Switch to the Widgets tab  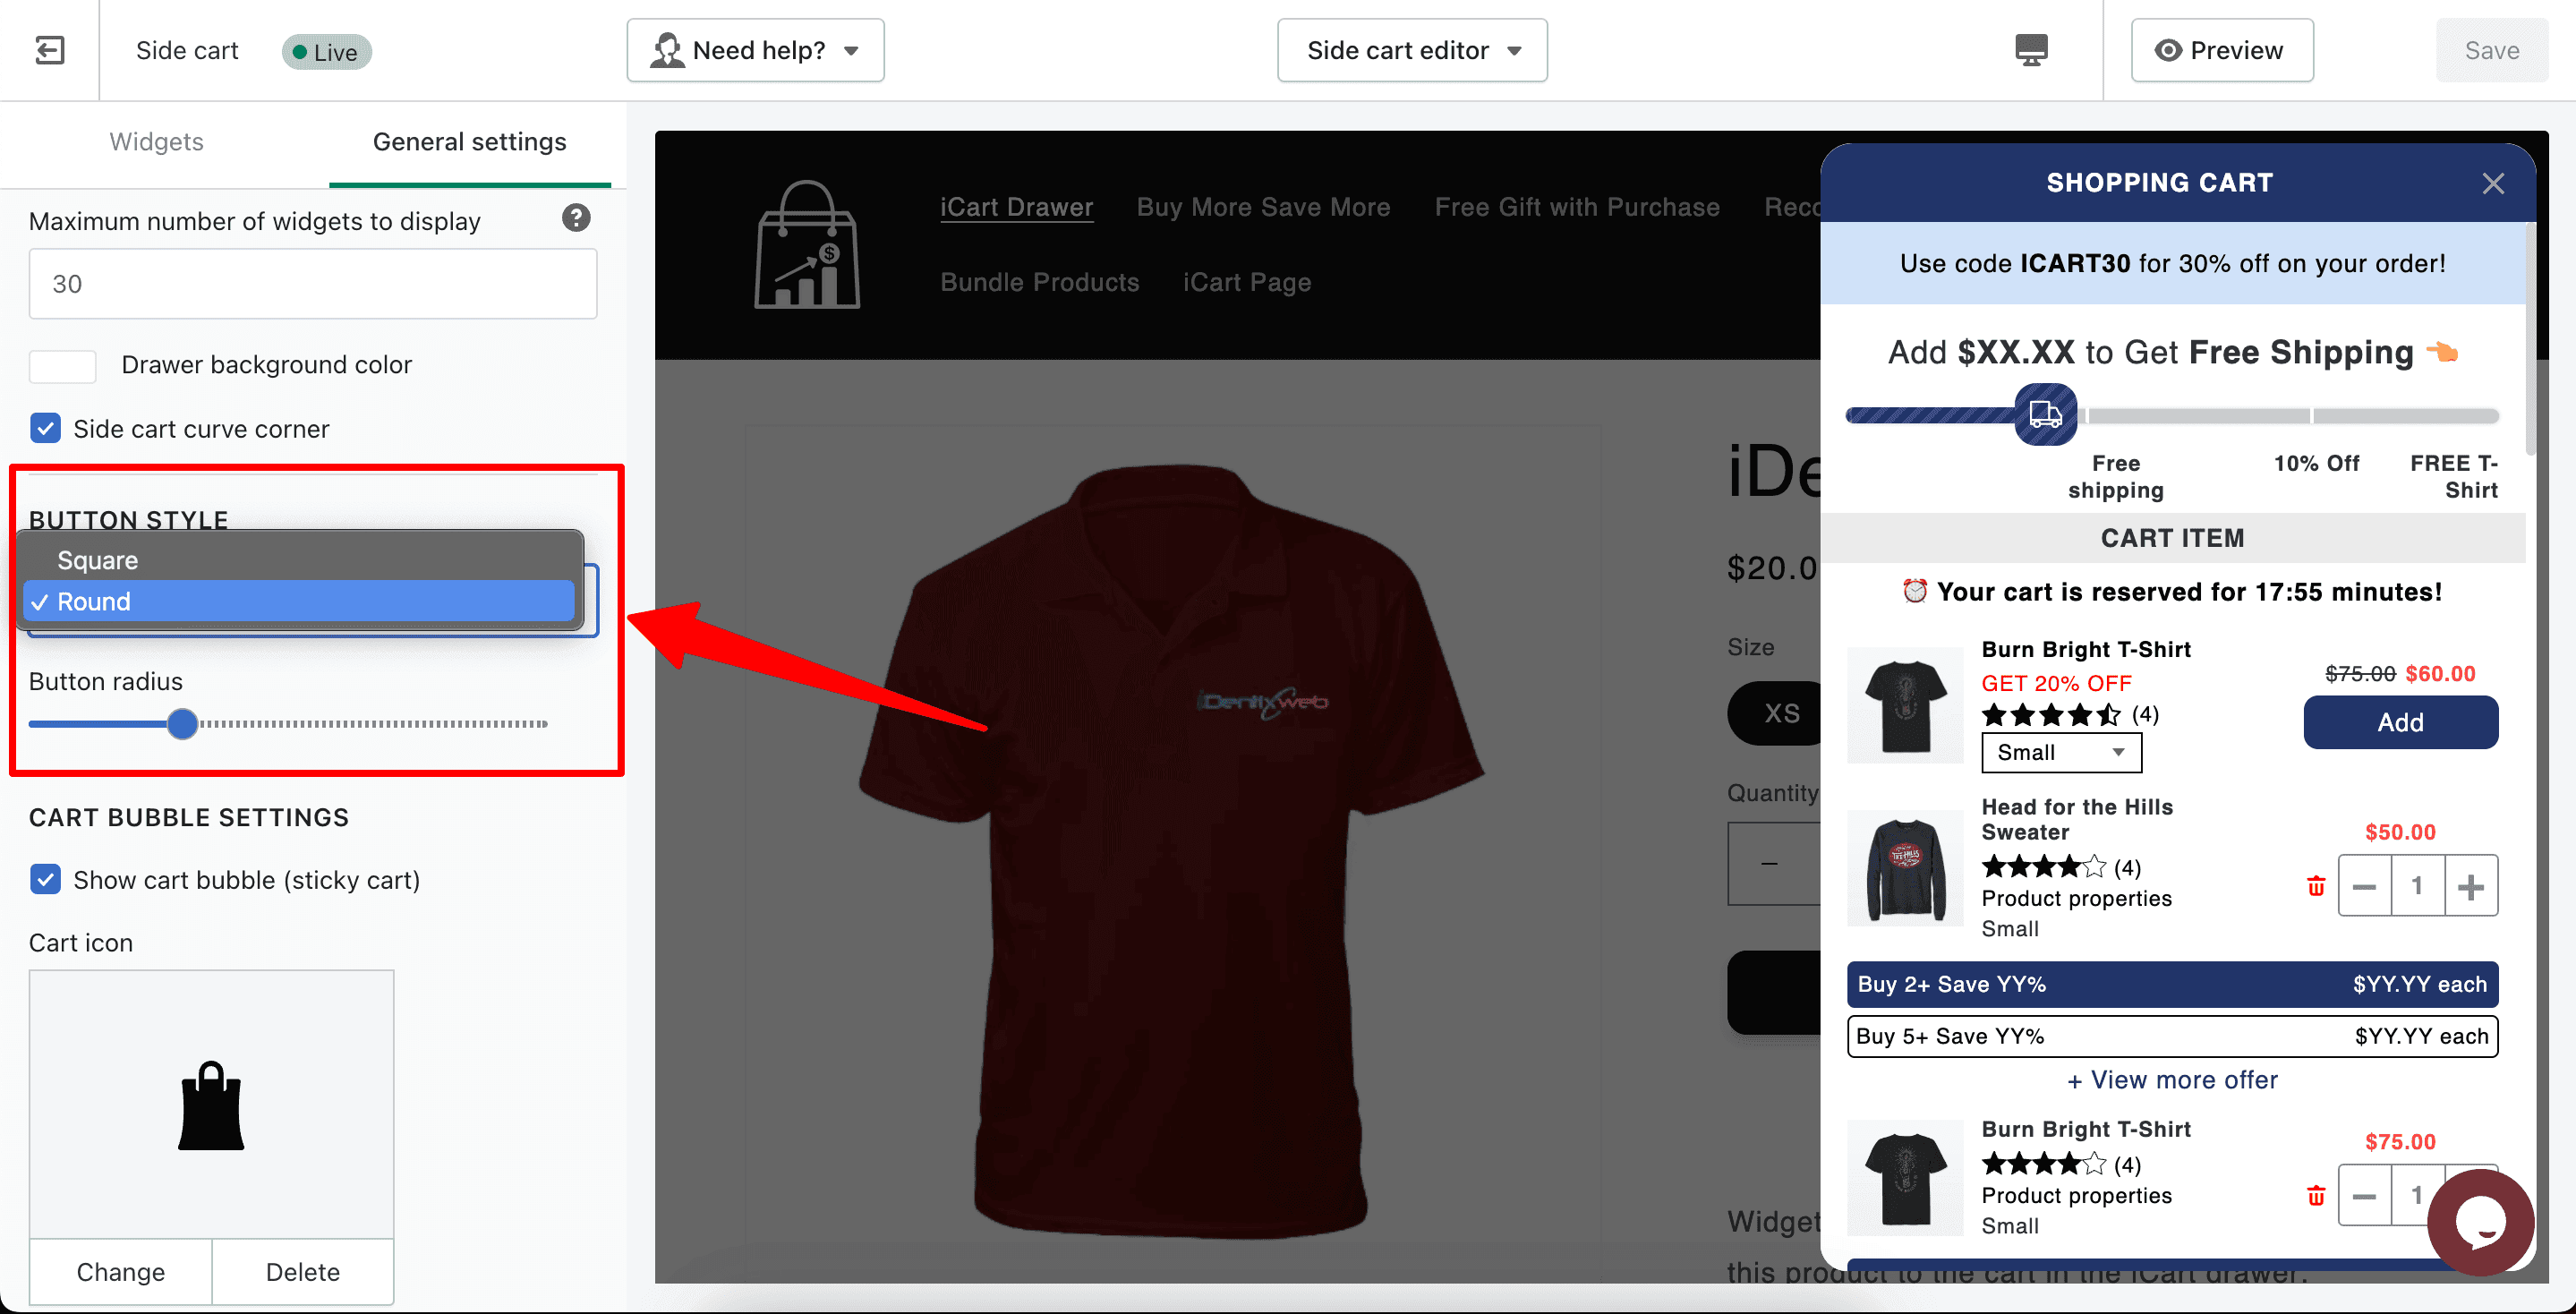tap(156, 142)
